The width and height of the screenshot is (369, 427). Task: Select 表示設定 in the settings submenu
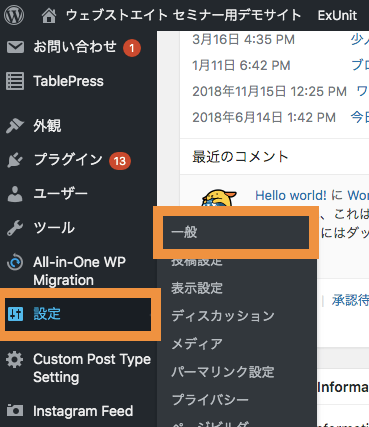pos(197,288)
